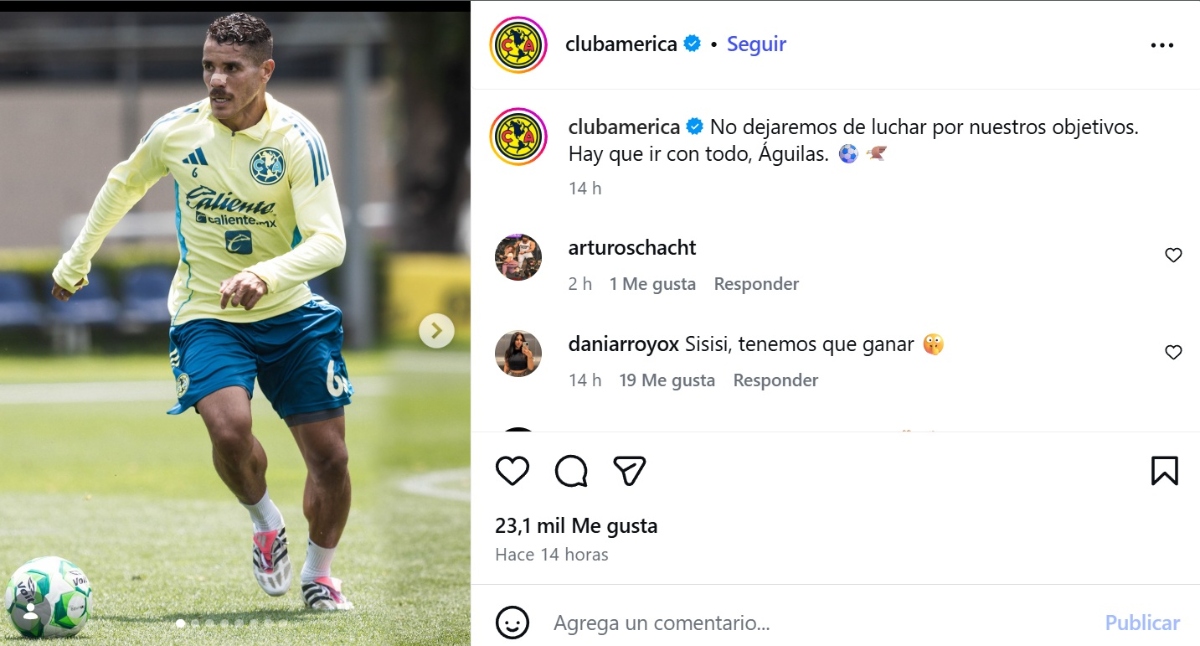Like daniarroyox's comment heart

(x=1174, y=352)
